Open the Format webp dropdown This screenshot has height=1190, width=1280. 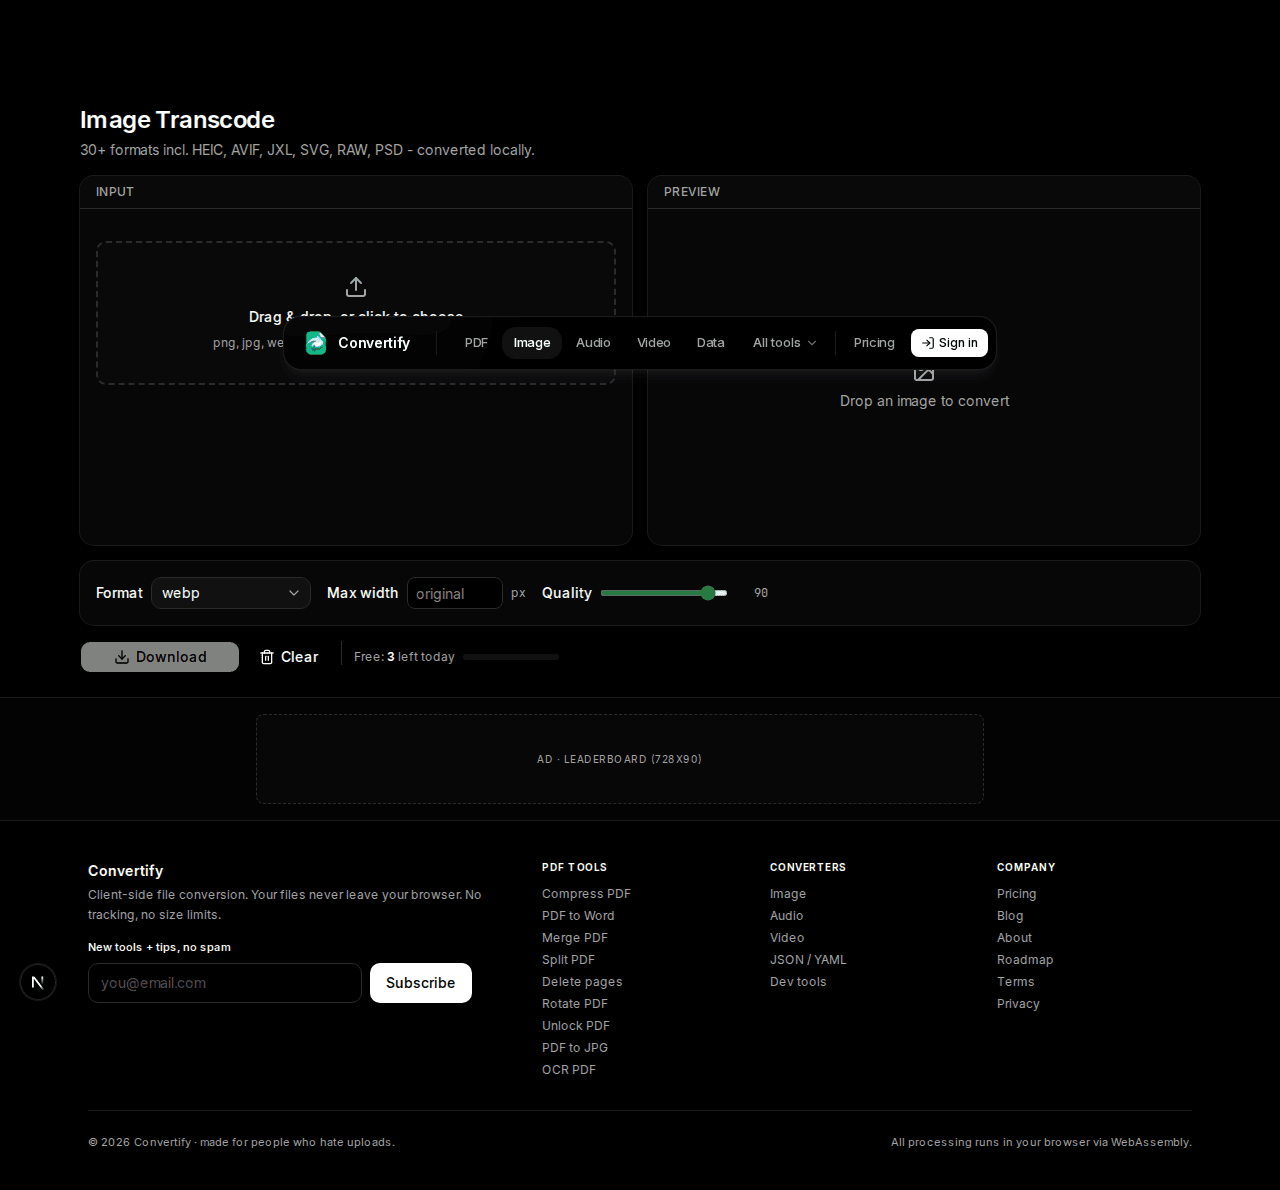(231, 593)
